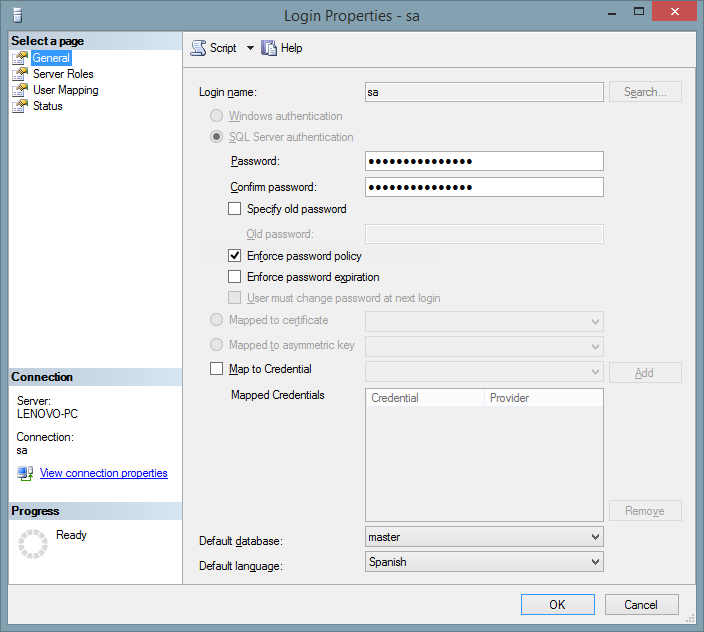Click the Script scroll icon in toolbar
Screen dimensions: 704x632
(x=198, y=48)
